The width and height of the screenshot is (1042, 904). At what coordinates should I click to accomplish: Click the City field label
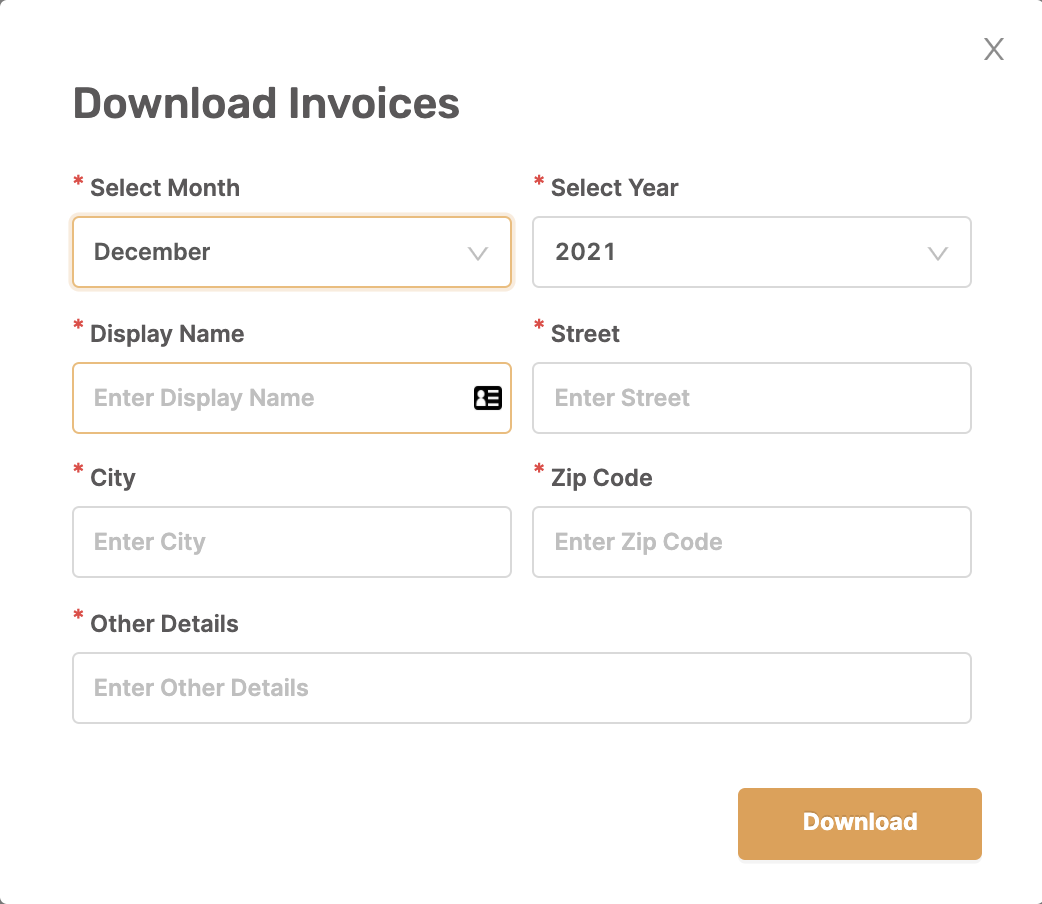pos(113,478)
